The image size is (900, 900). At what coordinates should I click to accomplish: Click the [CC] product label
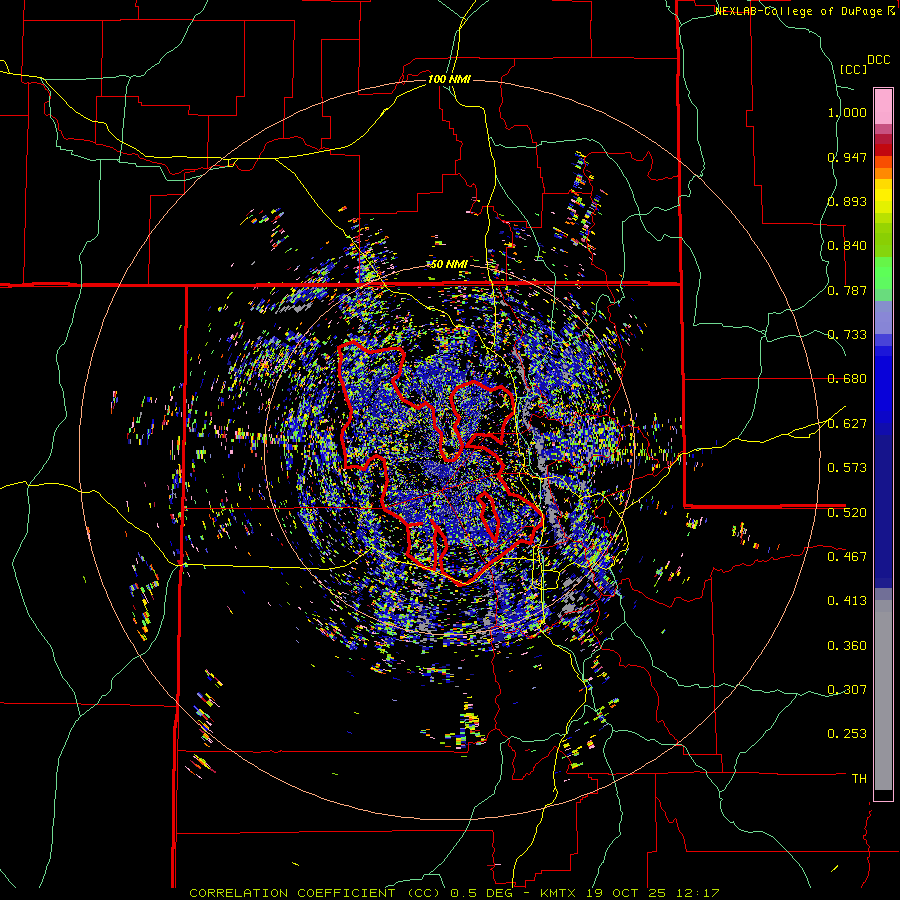(x=853, y=69)
